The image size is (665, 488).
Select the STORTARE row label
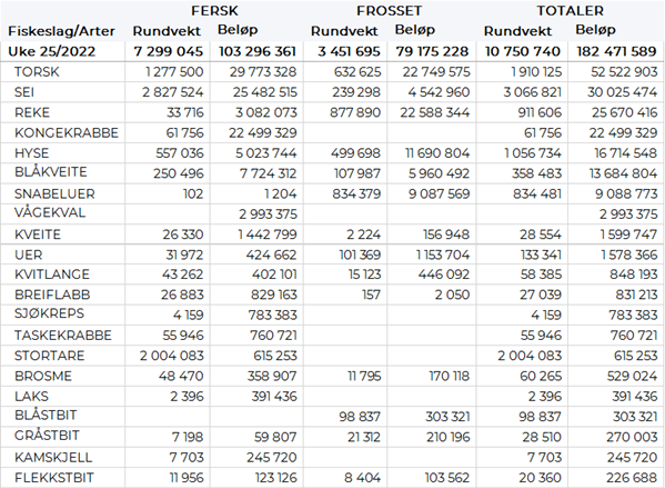tap(51, 355)
